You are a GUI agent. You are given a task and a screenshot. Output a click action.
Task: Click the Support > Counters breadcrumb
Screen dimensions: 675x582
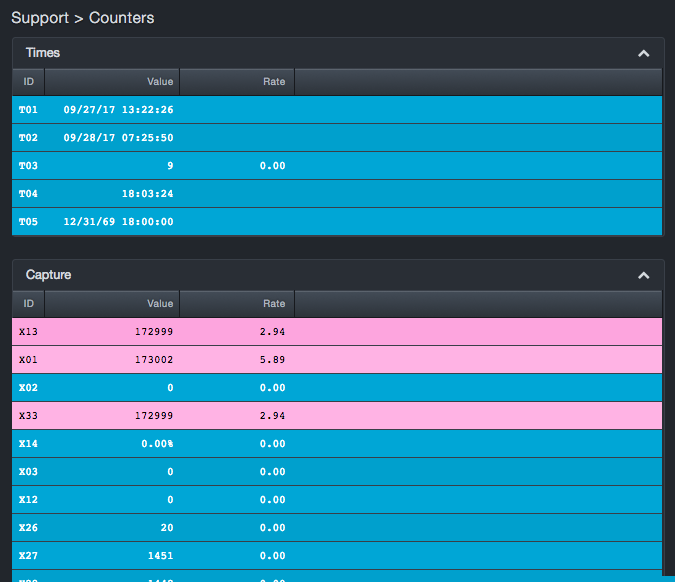pyautogui.click(x=83, y=18)
